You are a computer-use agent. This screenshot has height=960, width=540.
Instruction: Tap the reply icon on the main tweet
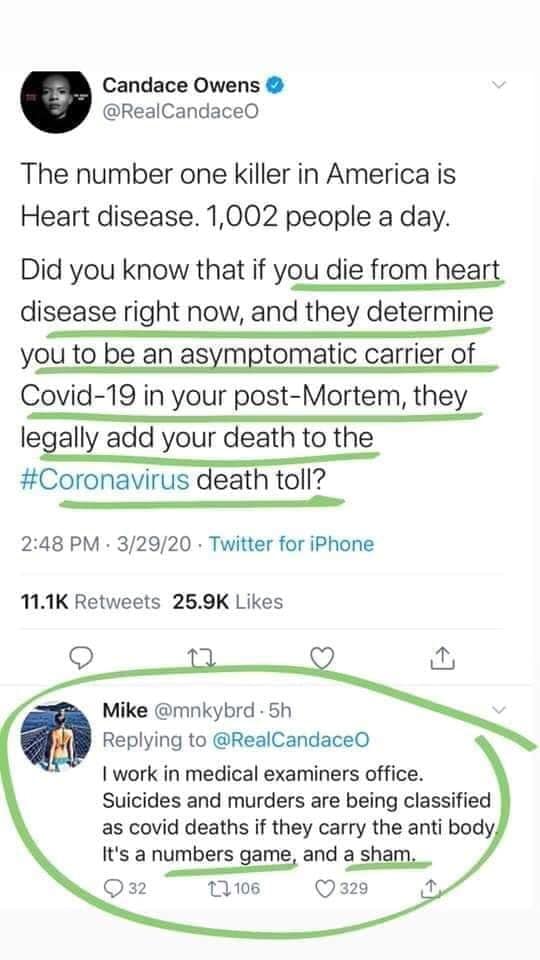click(80, 658)
